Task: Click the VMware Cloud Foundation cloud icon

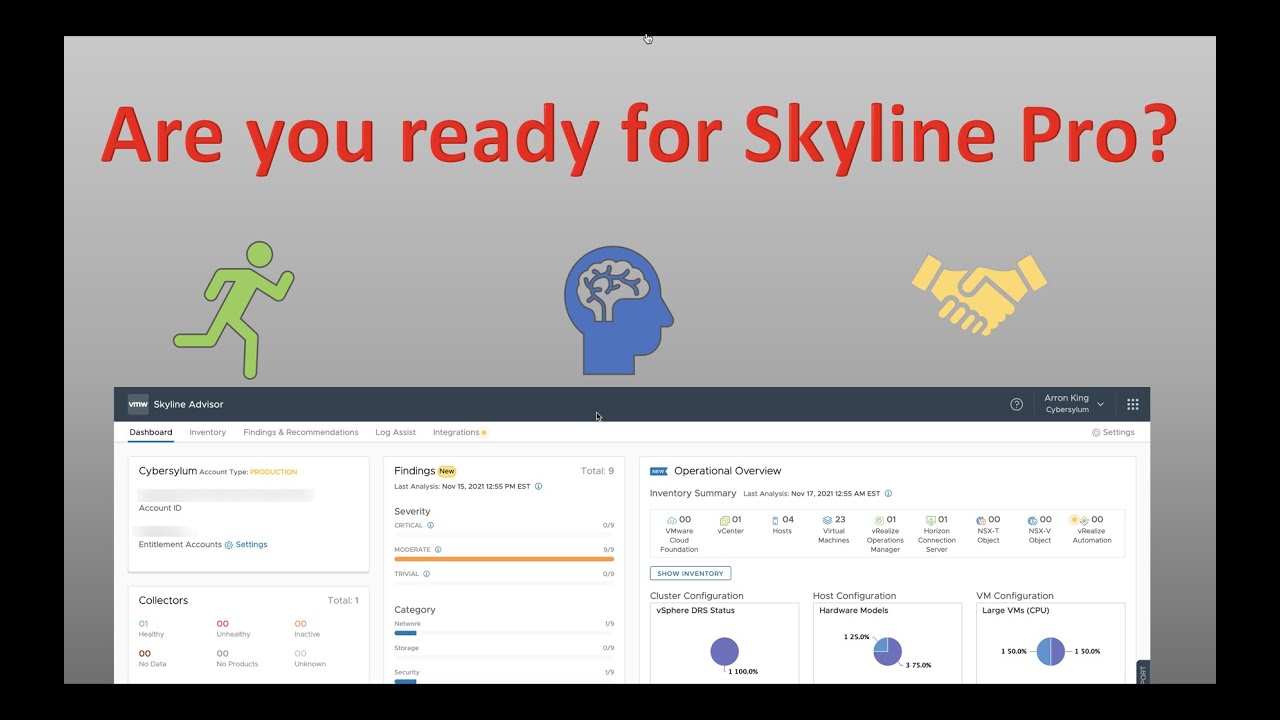Action: [672, 520]
